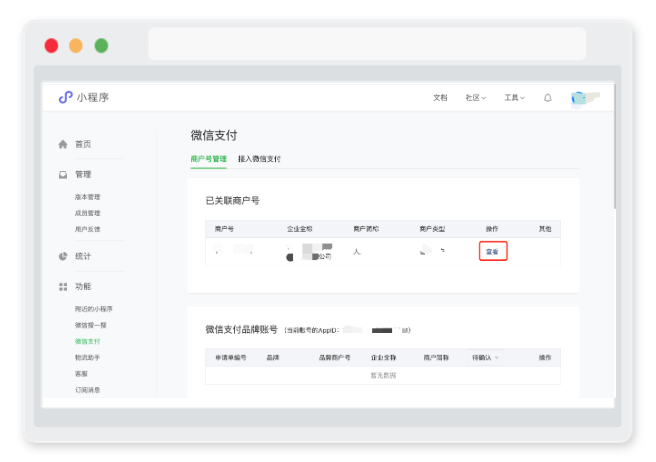656x462 pixels.
Task: Open 附近的小程序 in the sidebar
Action: point(94,309)
